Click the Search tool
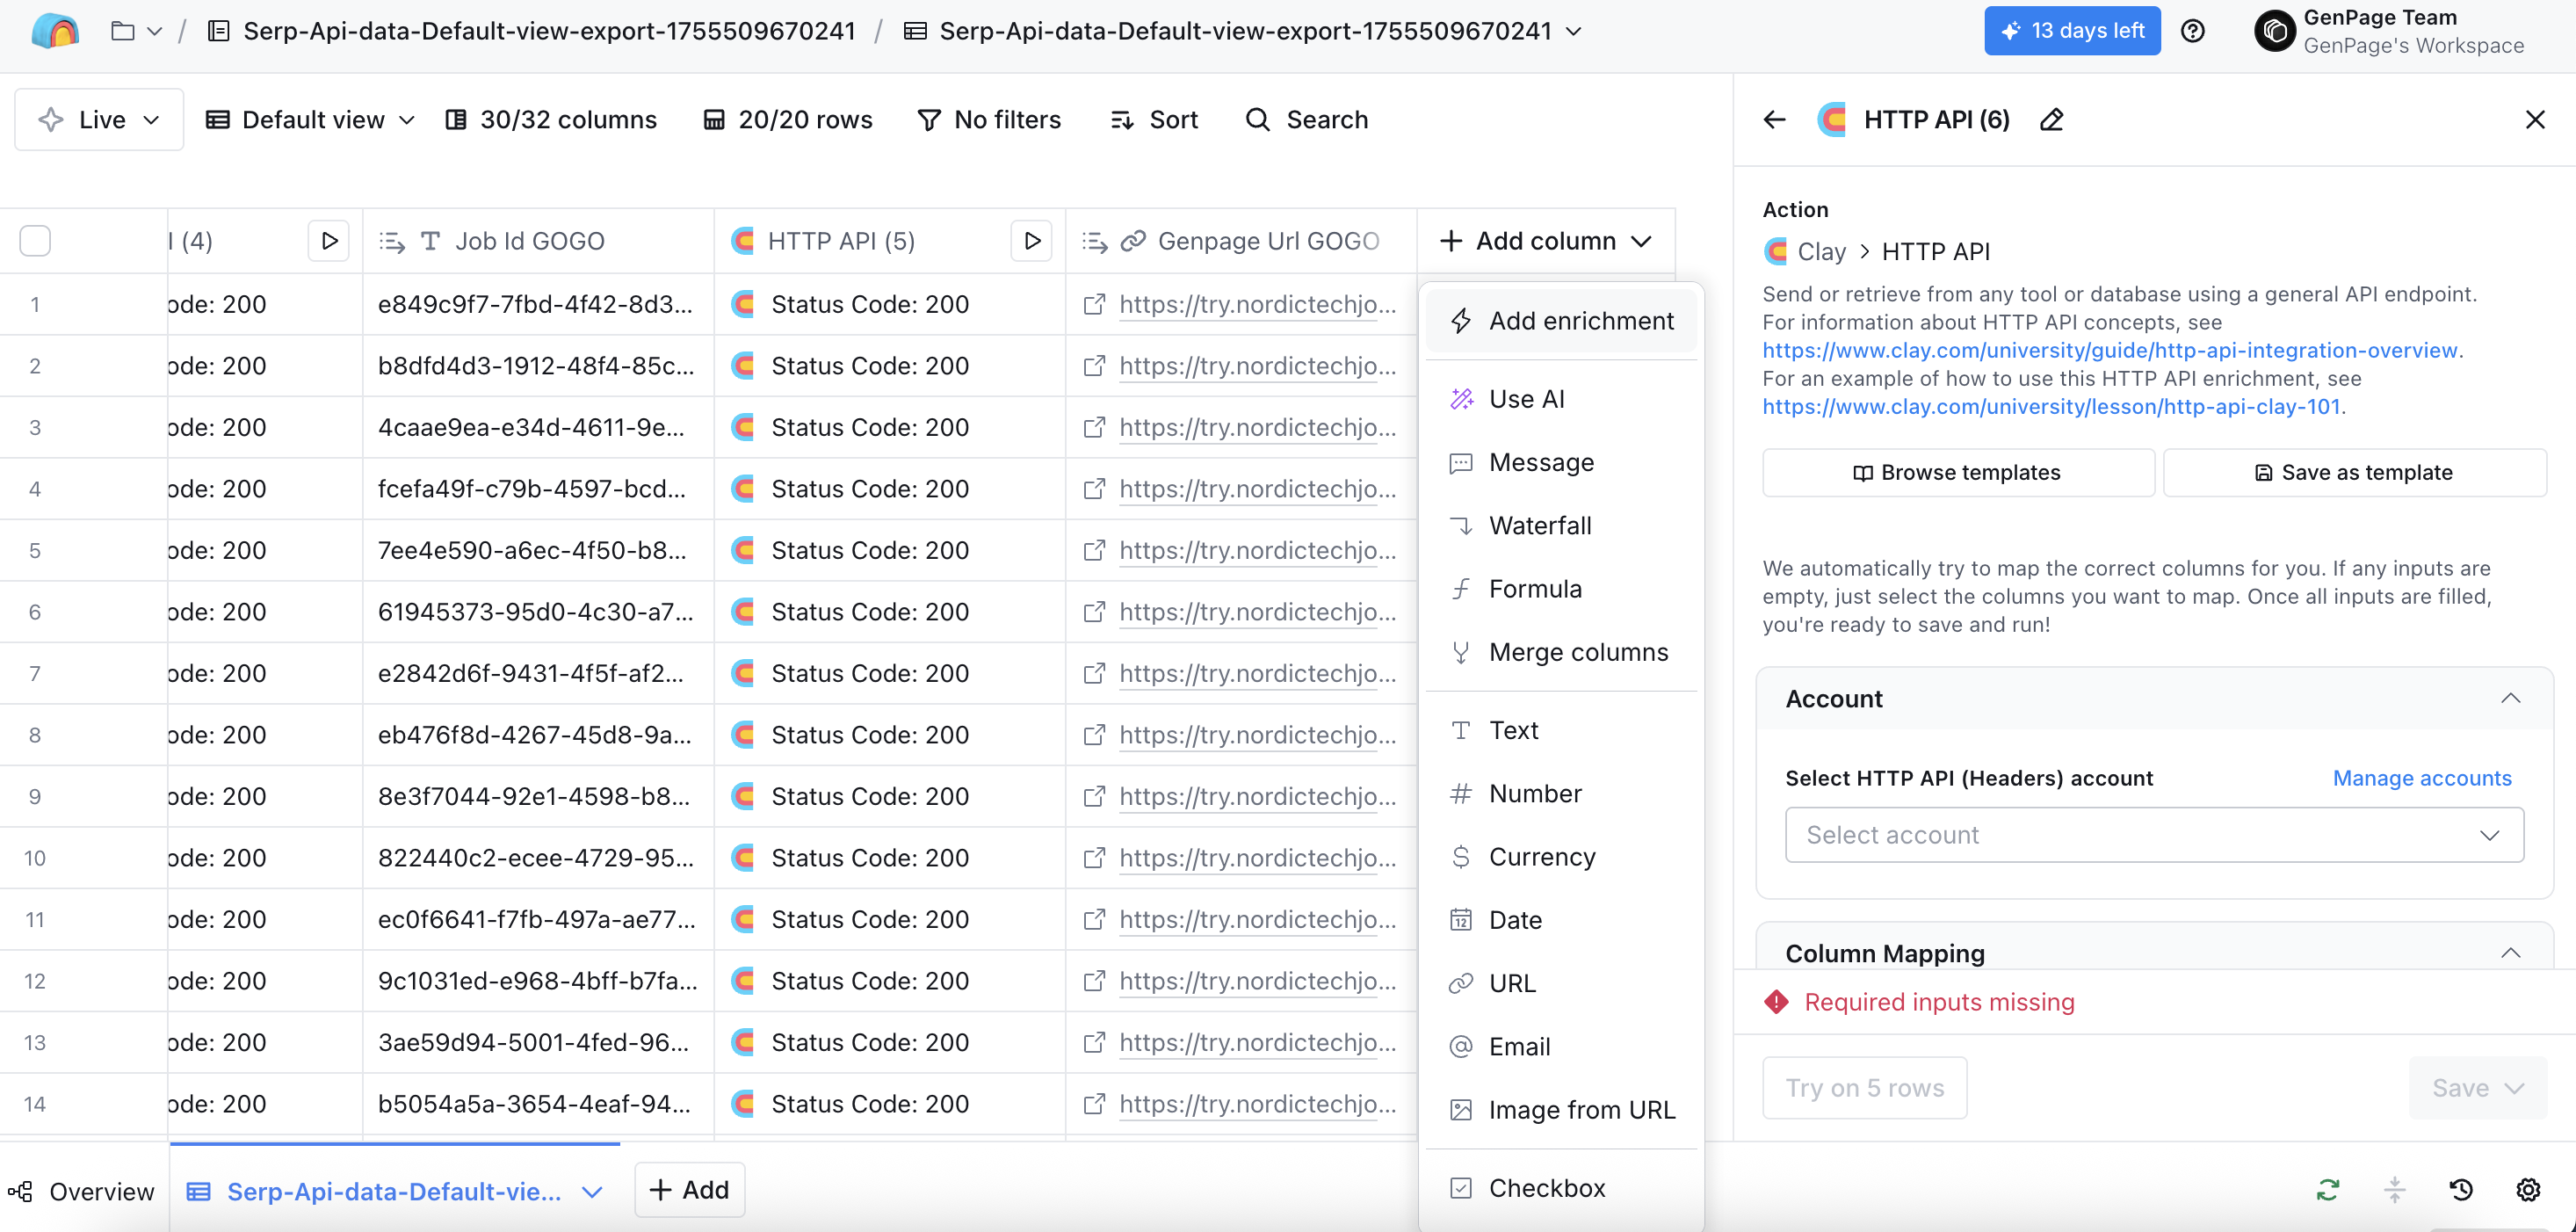This screenshot has height=1232, width=2576. (1306, 120)
